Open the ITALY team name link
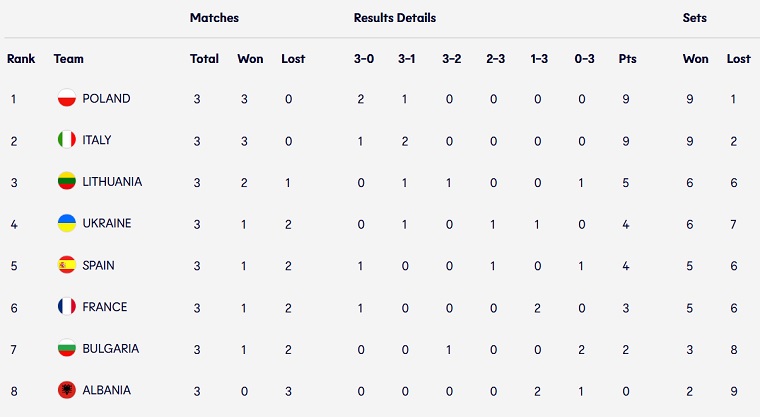 [x=97, y=140]
